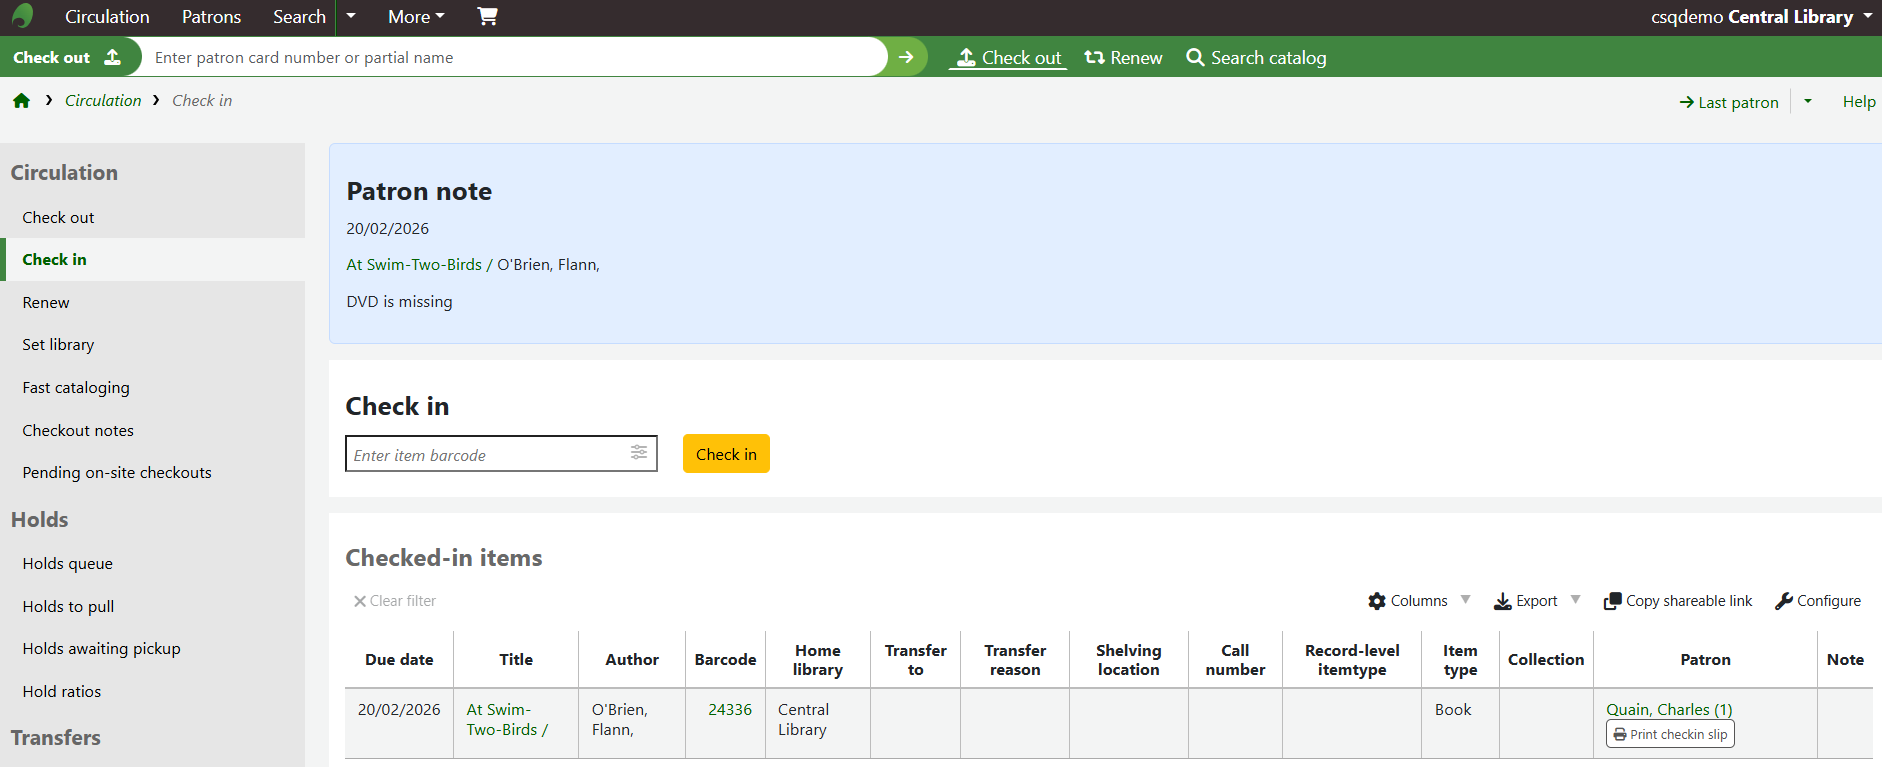Viewport: 1882px width, 767px height.
Task: Sort table by Barcode column header
Action: tap(725, 660)
